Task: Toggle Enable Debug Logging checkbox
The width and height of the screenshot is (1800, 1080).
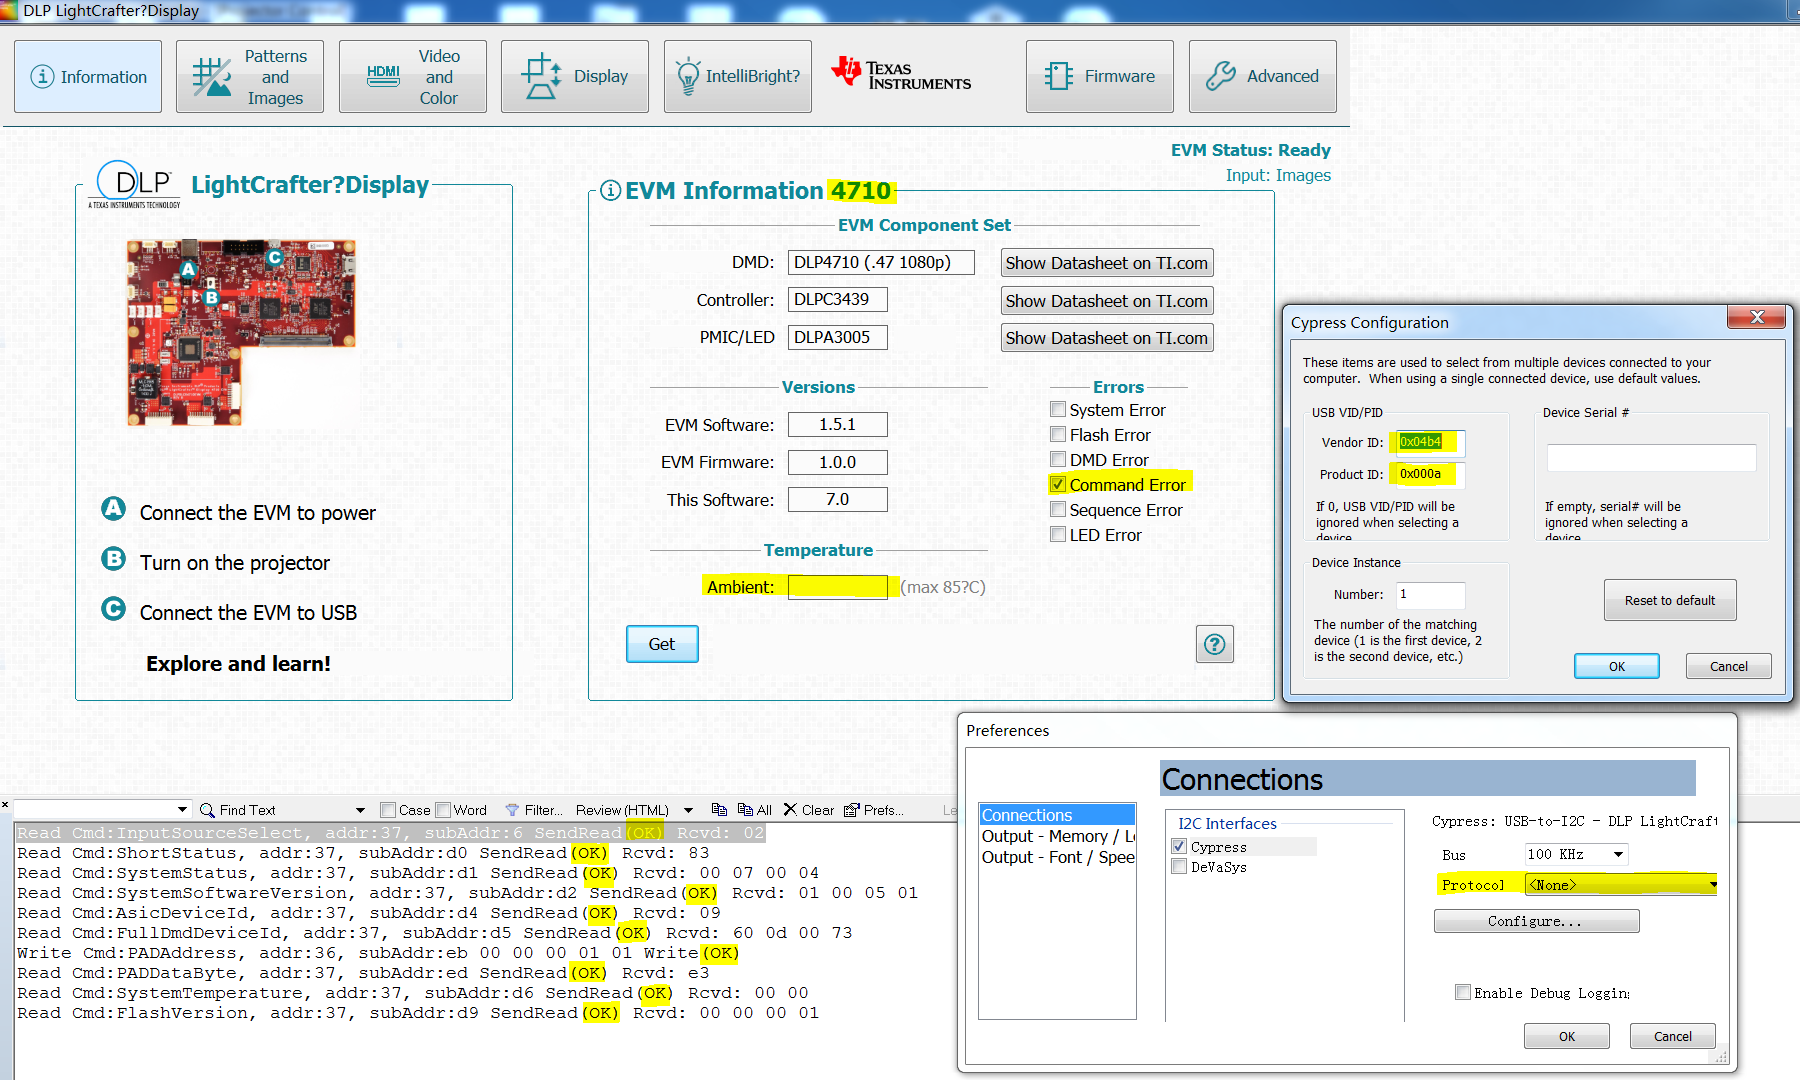Action: coord(1463,992)
